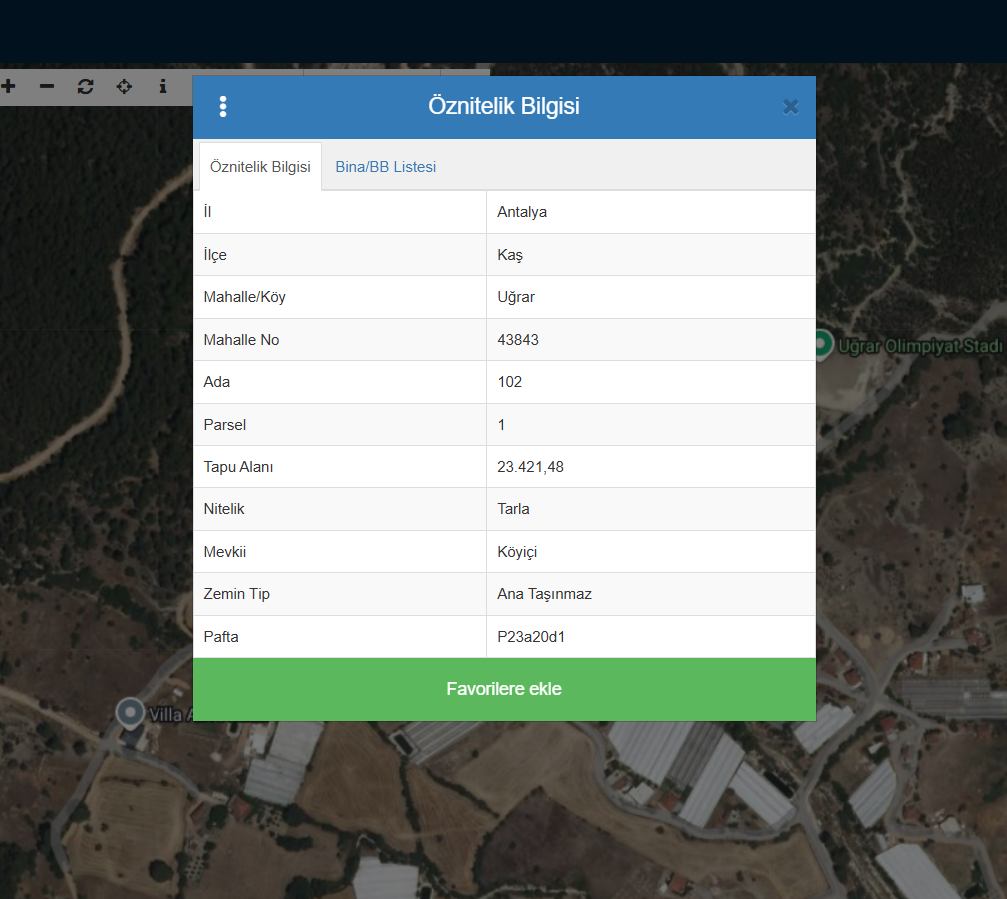1007x899 pixels.
Task: Click the Mahalle No row label
Action: 241,340
